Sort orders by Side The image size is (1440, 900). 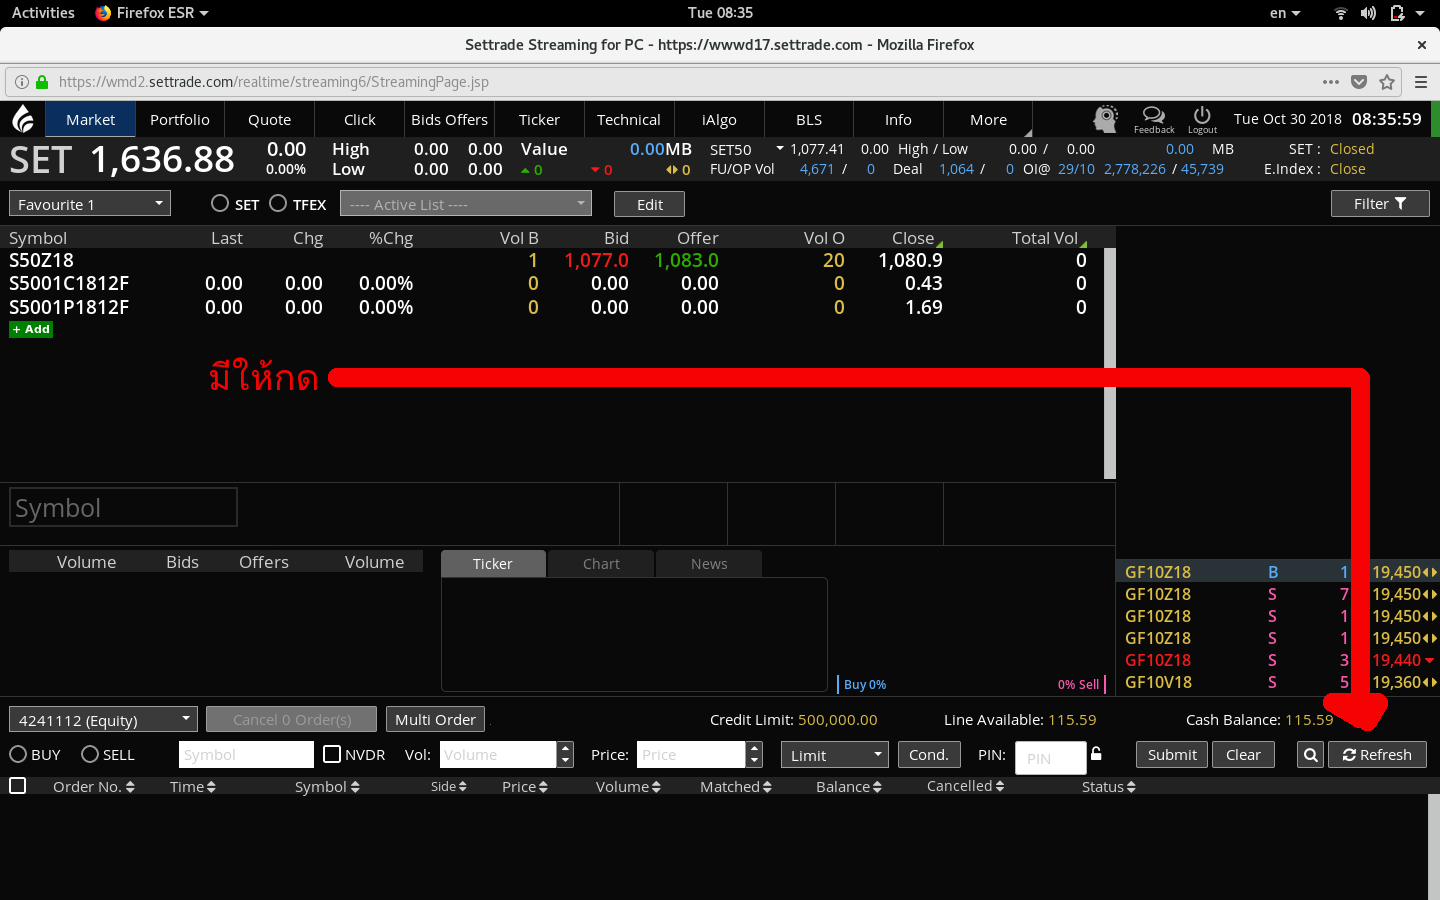coord(449,787)
